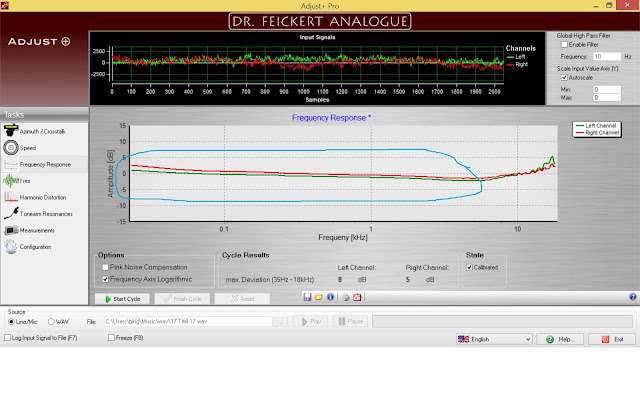Screen dimensions: 640x407
Task: Click the Play button
Action: 311,322
